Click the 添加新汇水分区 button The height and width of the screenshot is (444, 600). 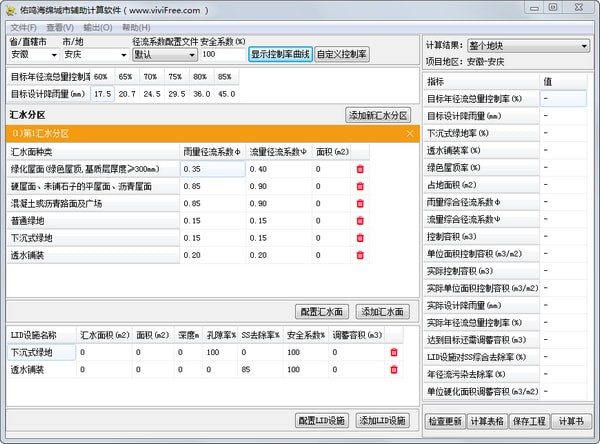tap(378, 115)
